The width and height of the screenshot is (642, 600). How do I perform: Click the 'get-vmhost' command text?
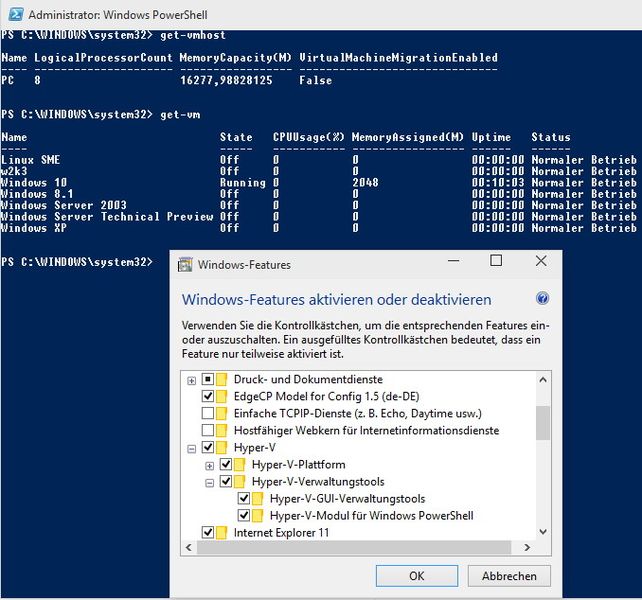[193, 35]
